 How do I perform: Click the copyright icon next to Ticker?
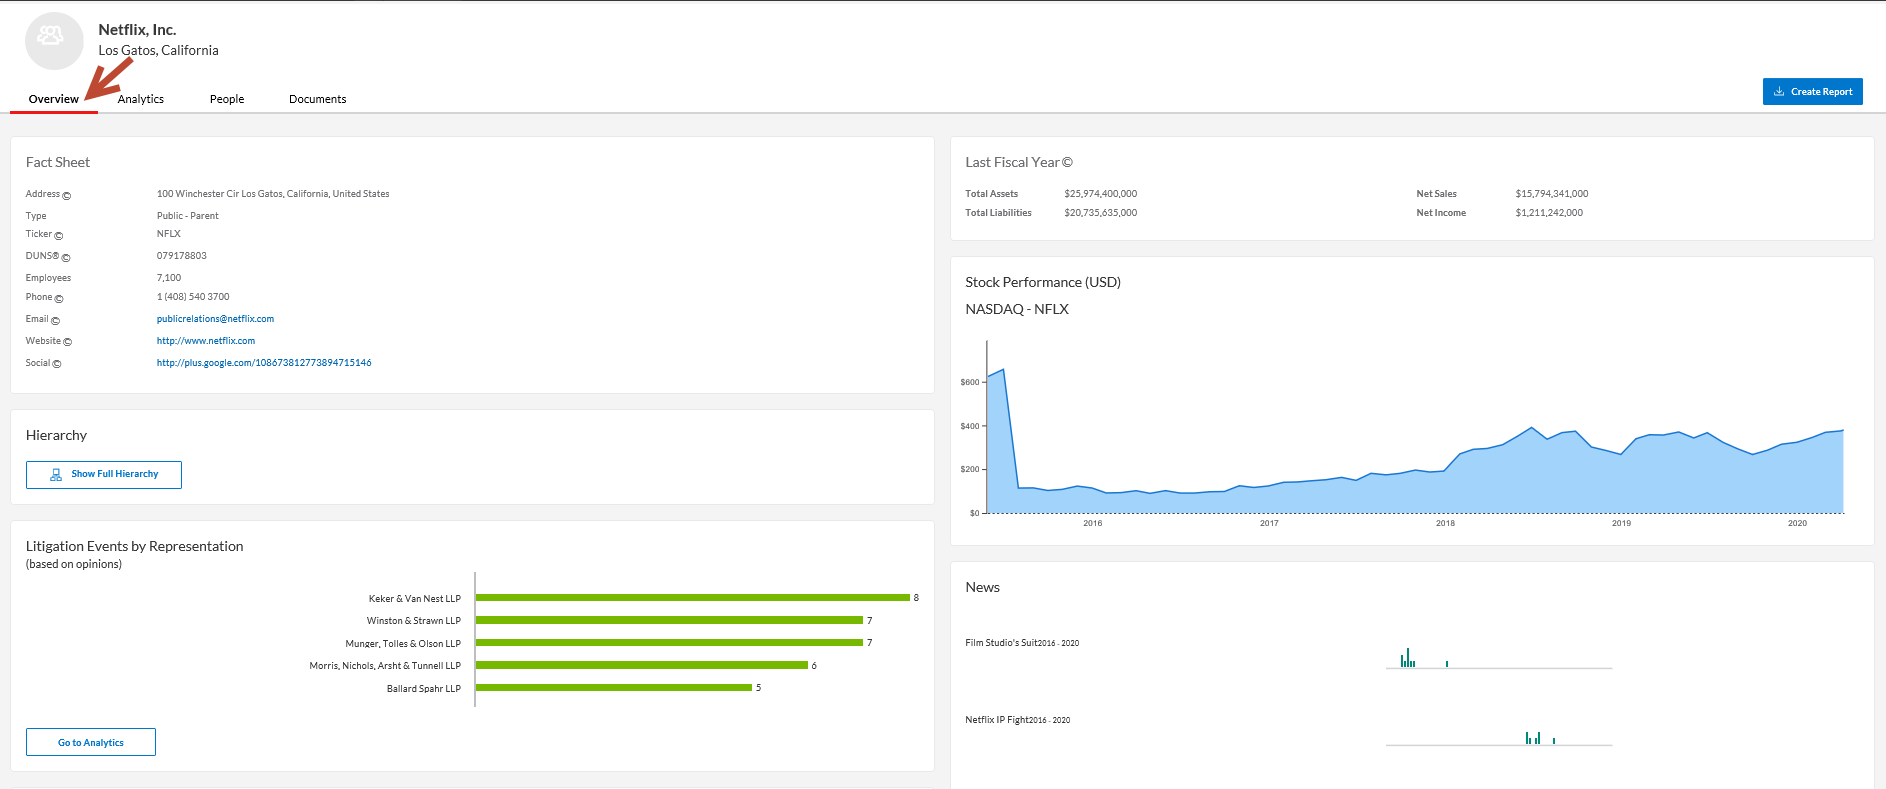coord(59,236)
